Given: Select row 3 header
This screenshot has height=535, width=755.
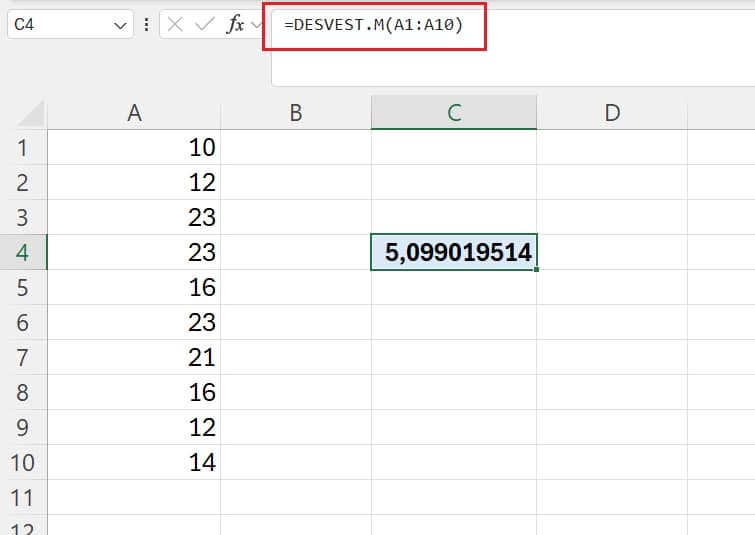Looking at the screenshot, I should tap(23, 217).
